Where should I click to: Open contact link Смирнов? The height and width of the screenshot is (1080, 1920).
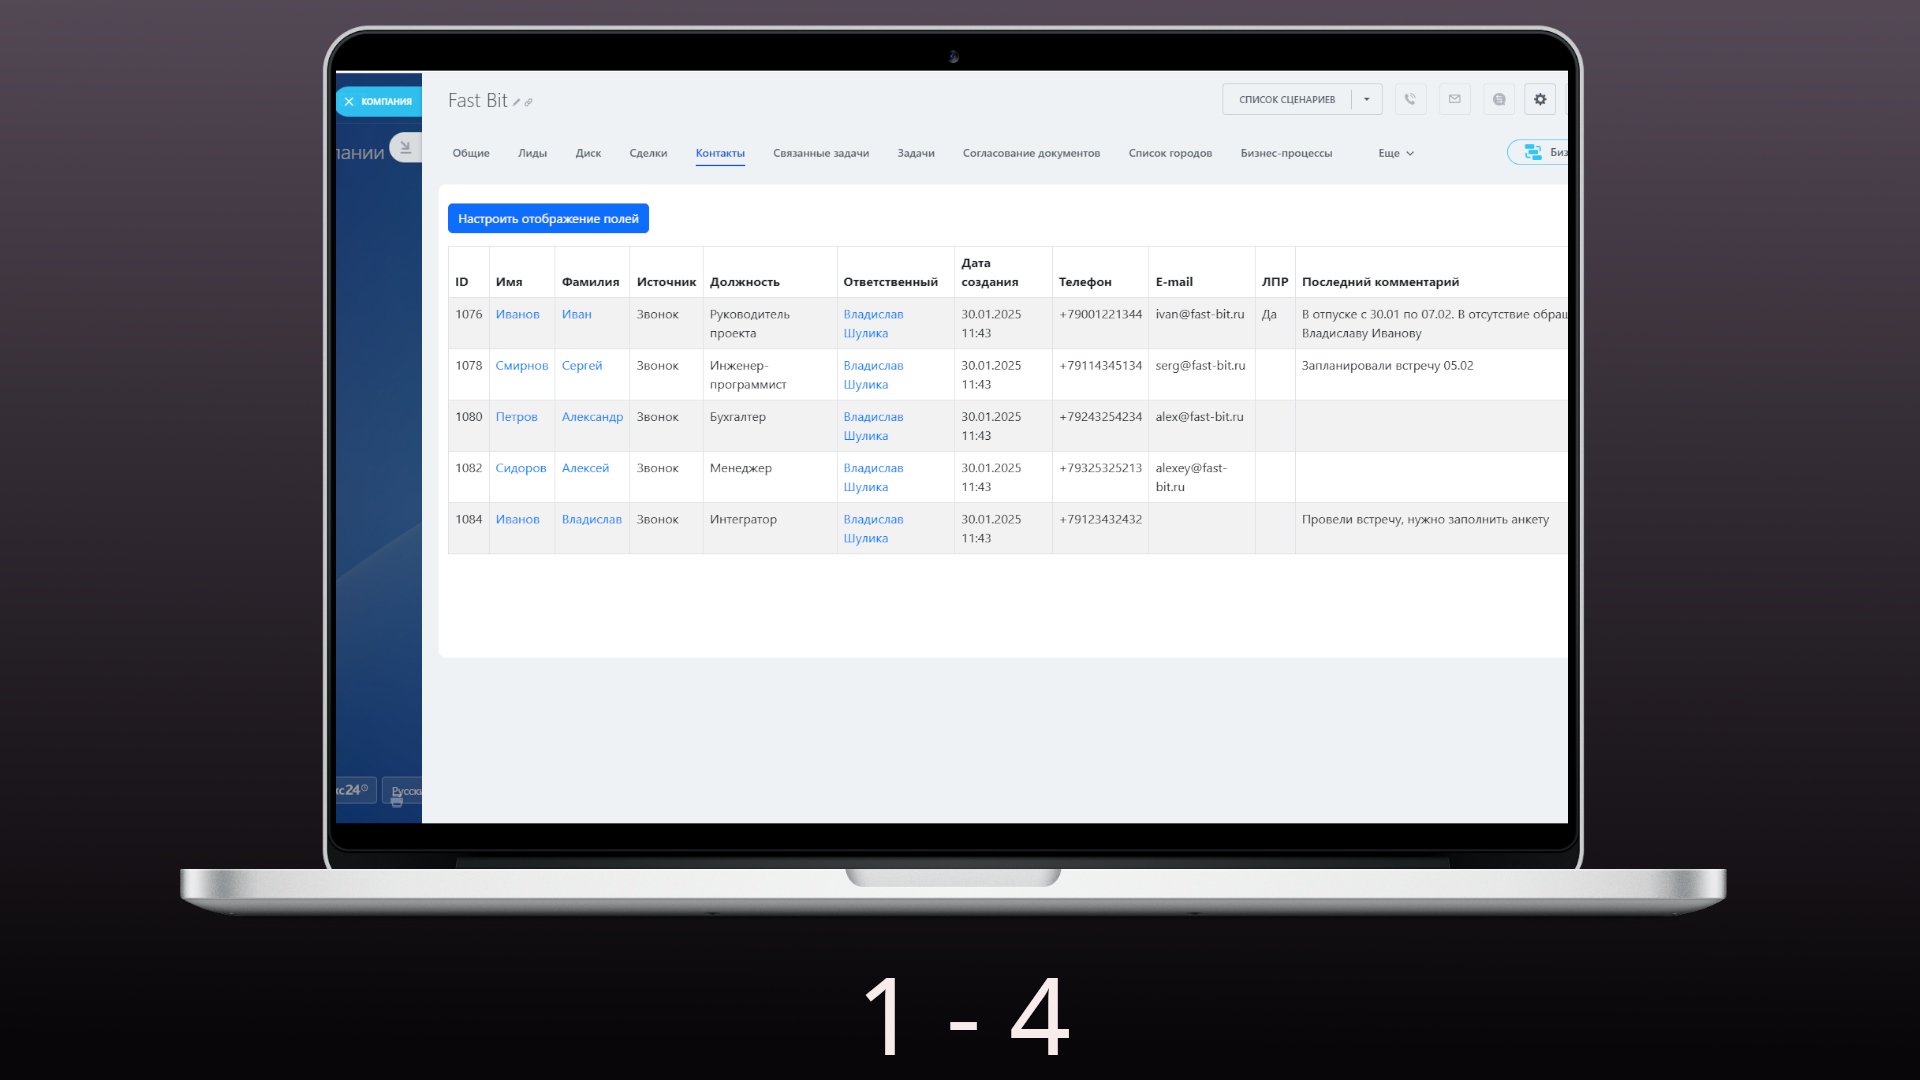521,365
